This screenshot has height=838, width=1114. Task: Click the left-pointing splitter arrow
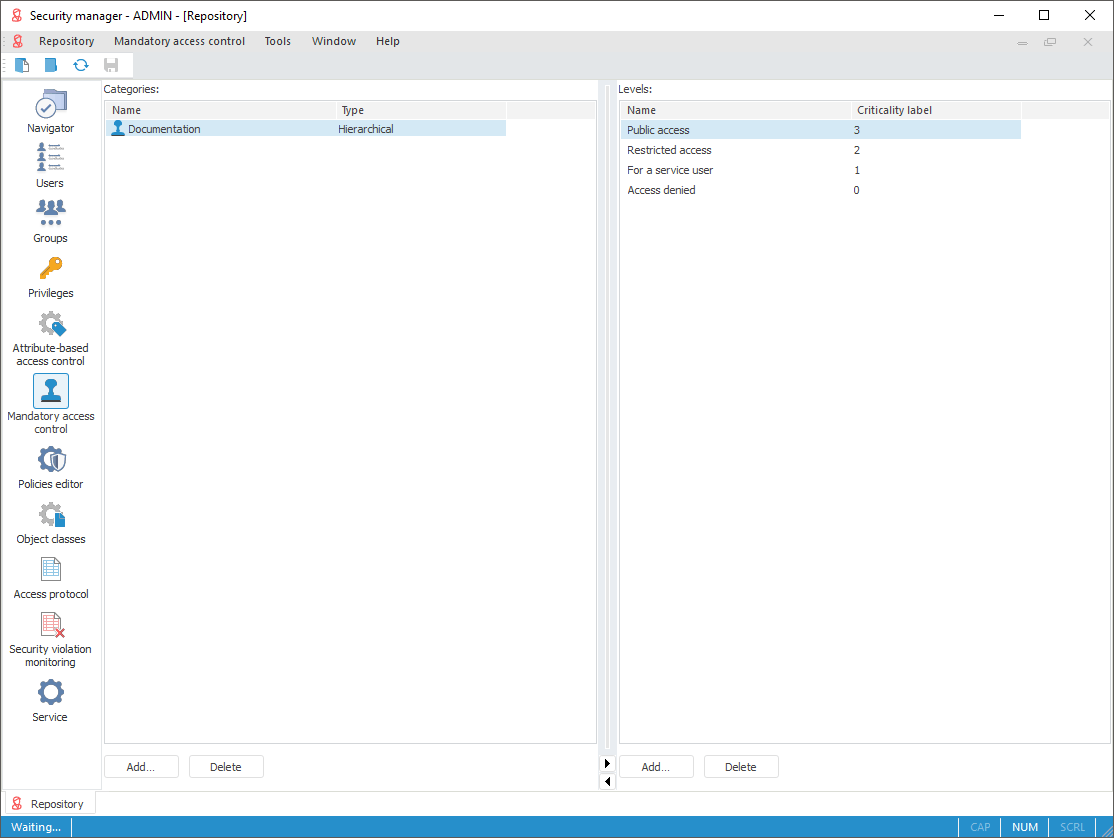607,781
